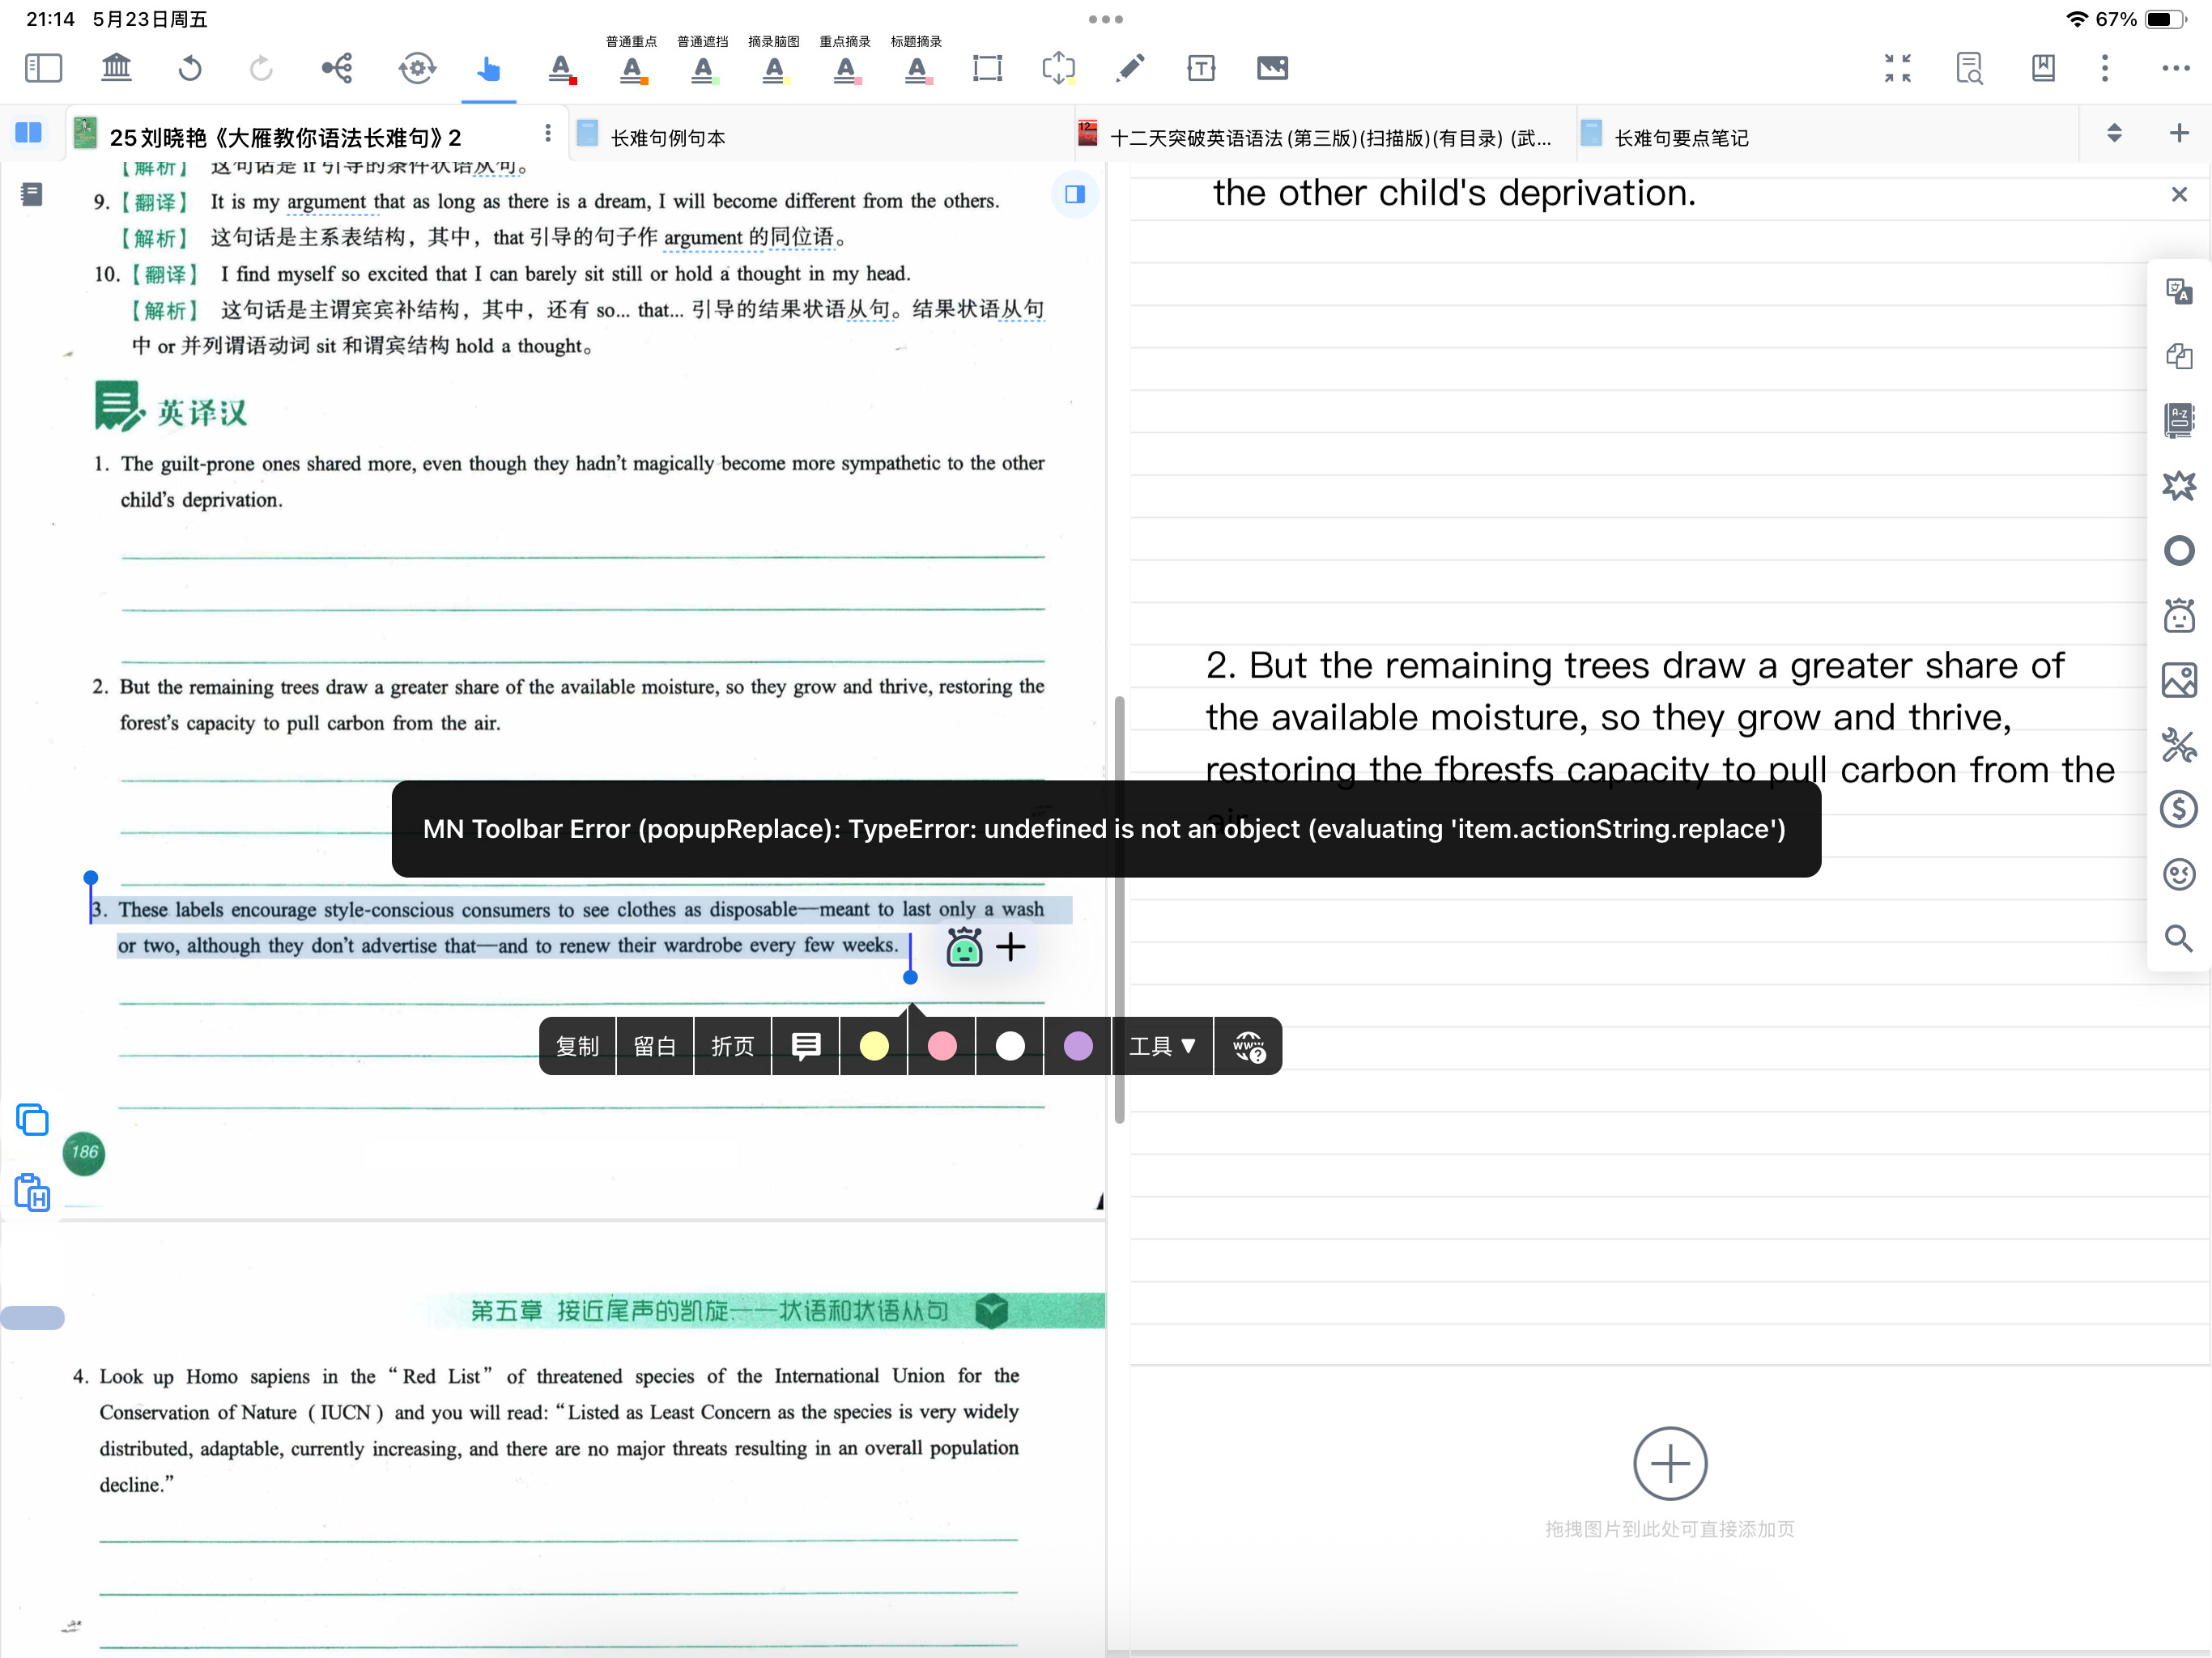Click the bookmark icon in toolbar
2212x1658 pixels.
(2042, 68)
